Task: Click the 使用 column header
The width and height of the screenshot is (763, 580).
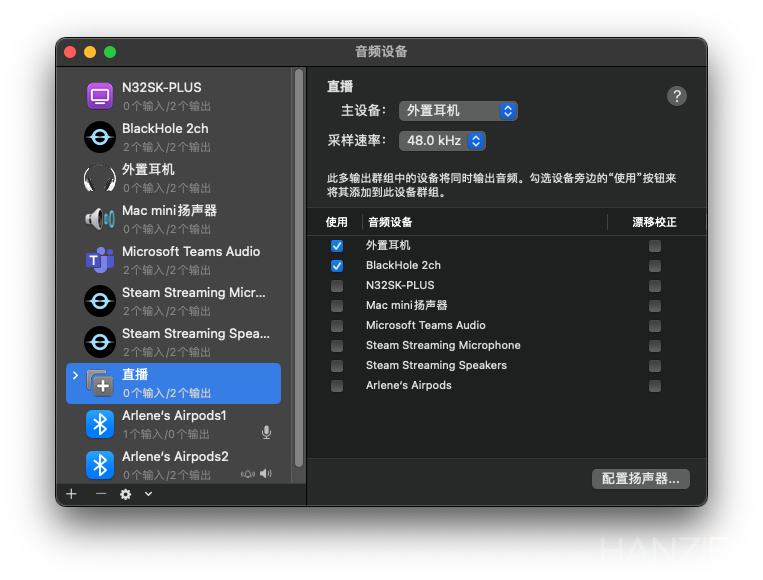Action: pyautogui.click(x=336, y=222)
